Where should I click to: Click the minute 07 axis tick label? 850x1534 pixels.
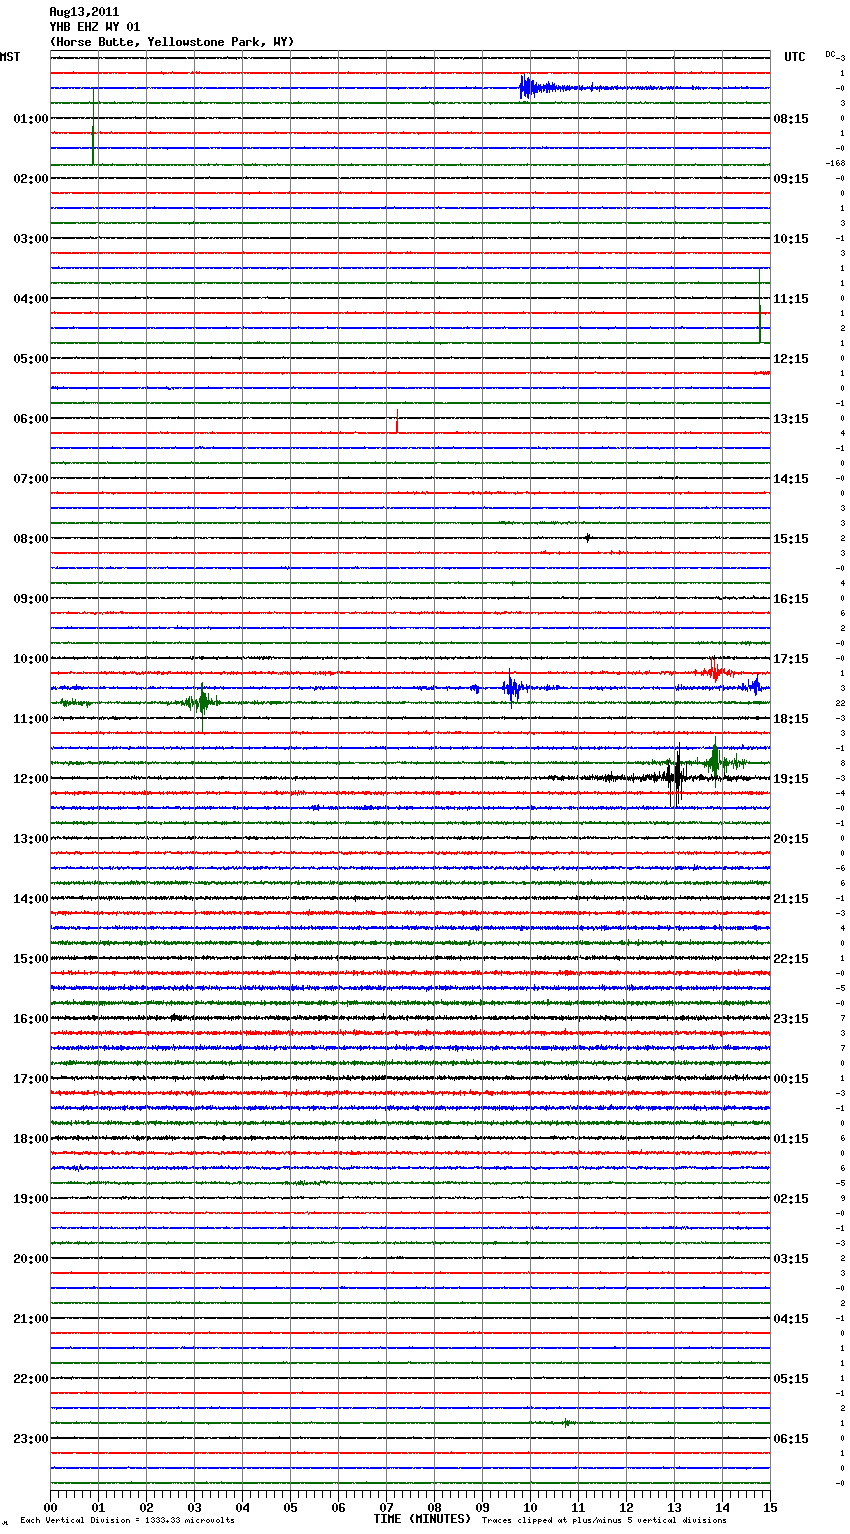pos(386,1507)
